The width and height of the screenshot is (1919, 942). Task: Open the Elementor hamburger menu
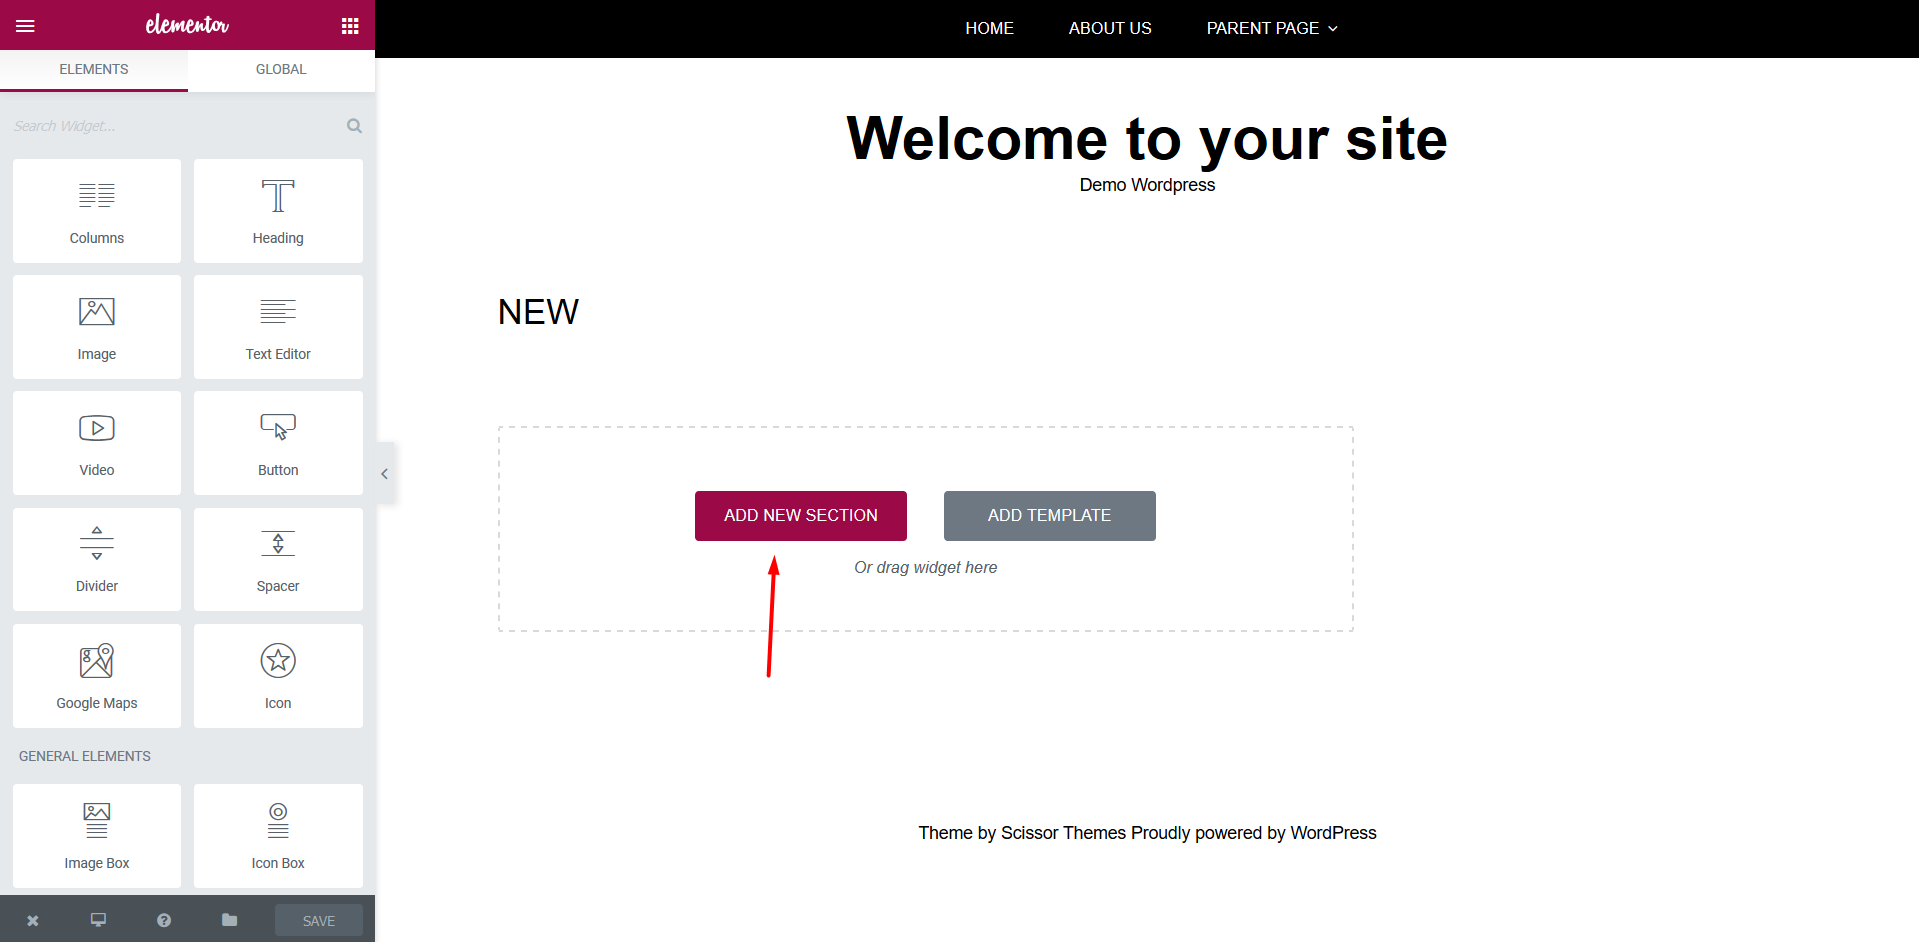25,25
